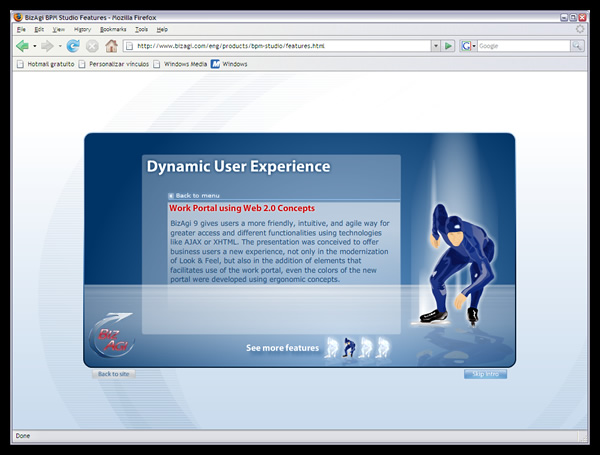Click the browser Back arrow button
Viewport: 600px width, 455px height.
point(22,46)
